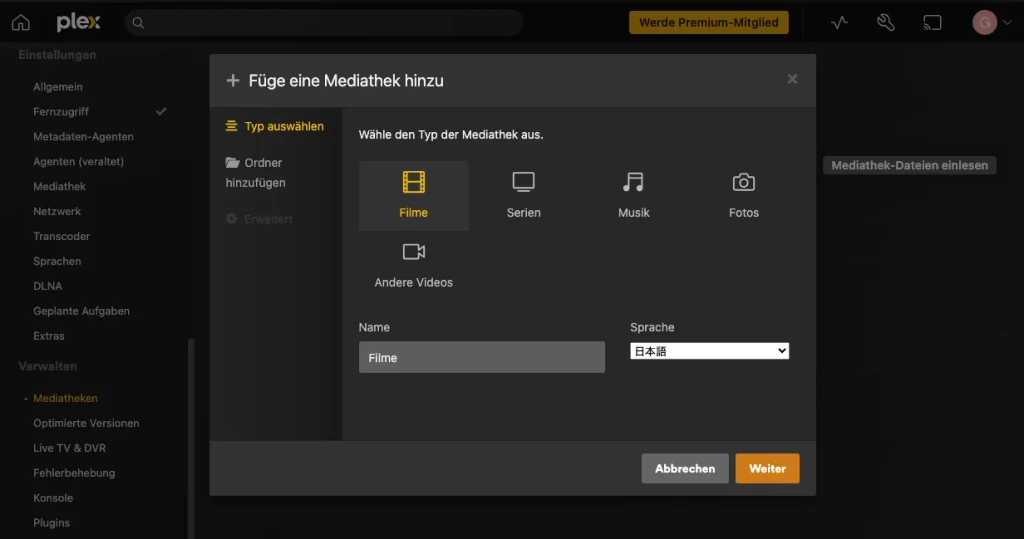This screenshot has width=1024, height=539.
Task: Click the top search bar field
Action: (x=324, y=23)
